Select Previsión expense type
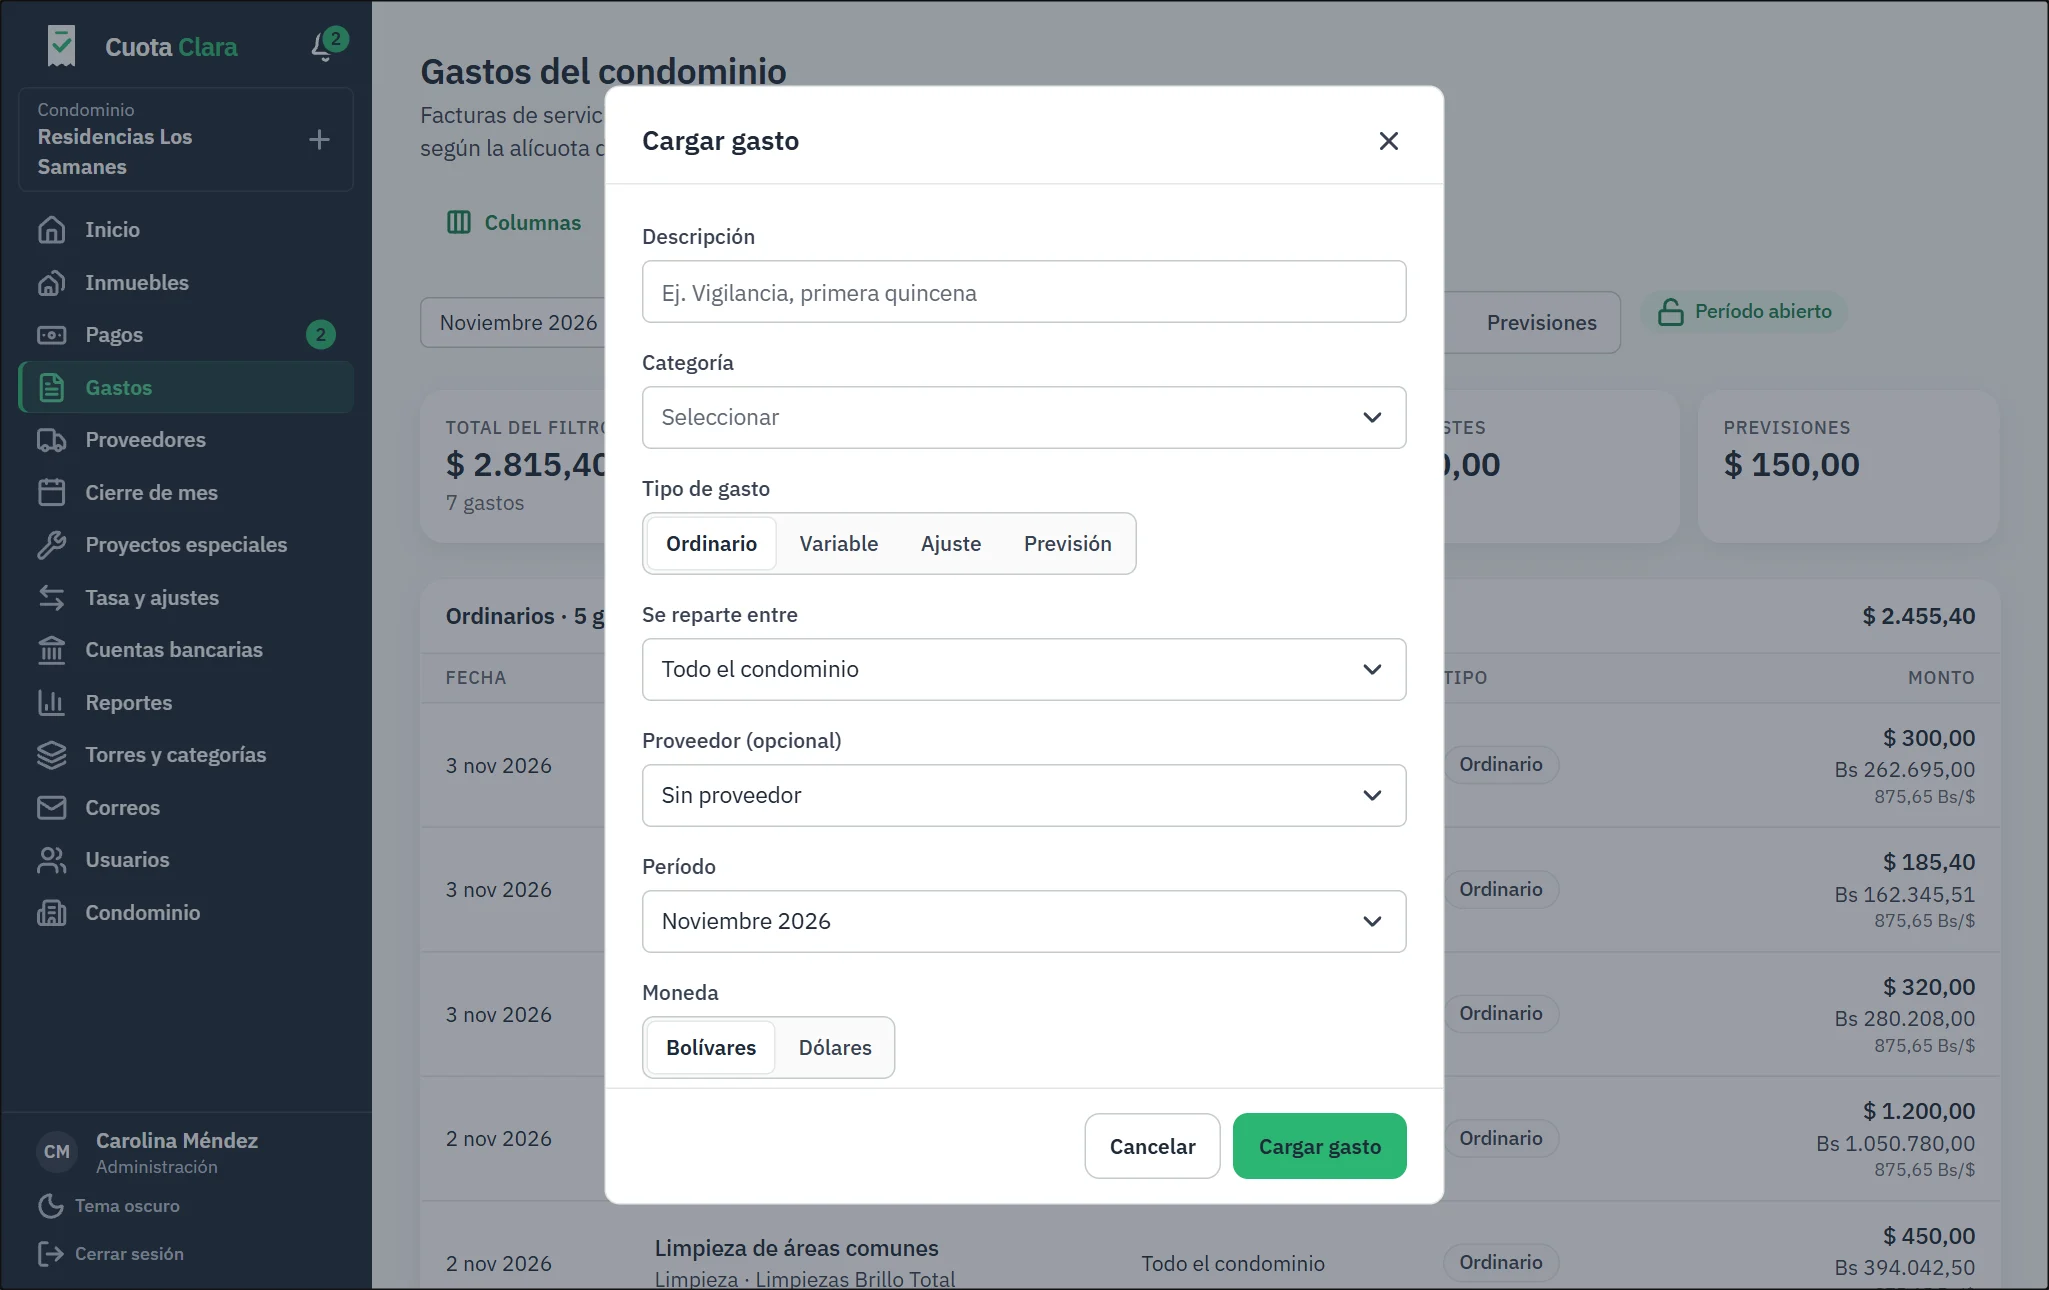 [1067, 544]
